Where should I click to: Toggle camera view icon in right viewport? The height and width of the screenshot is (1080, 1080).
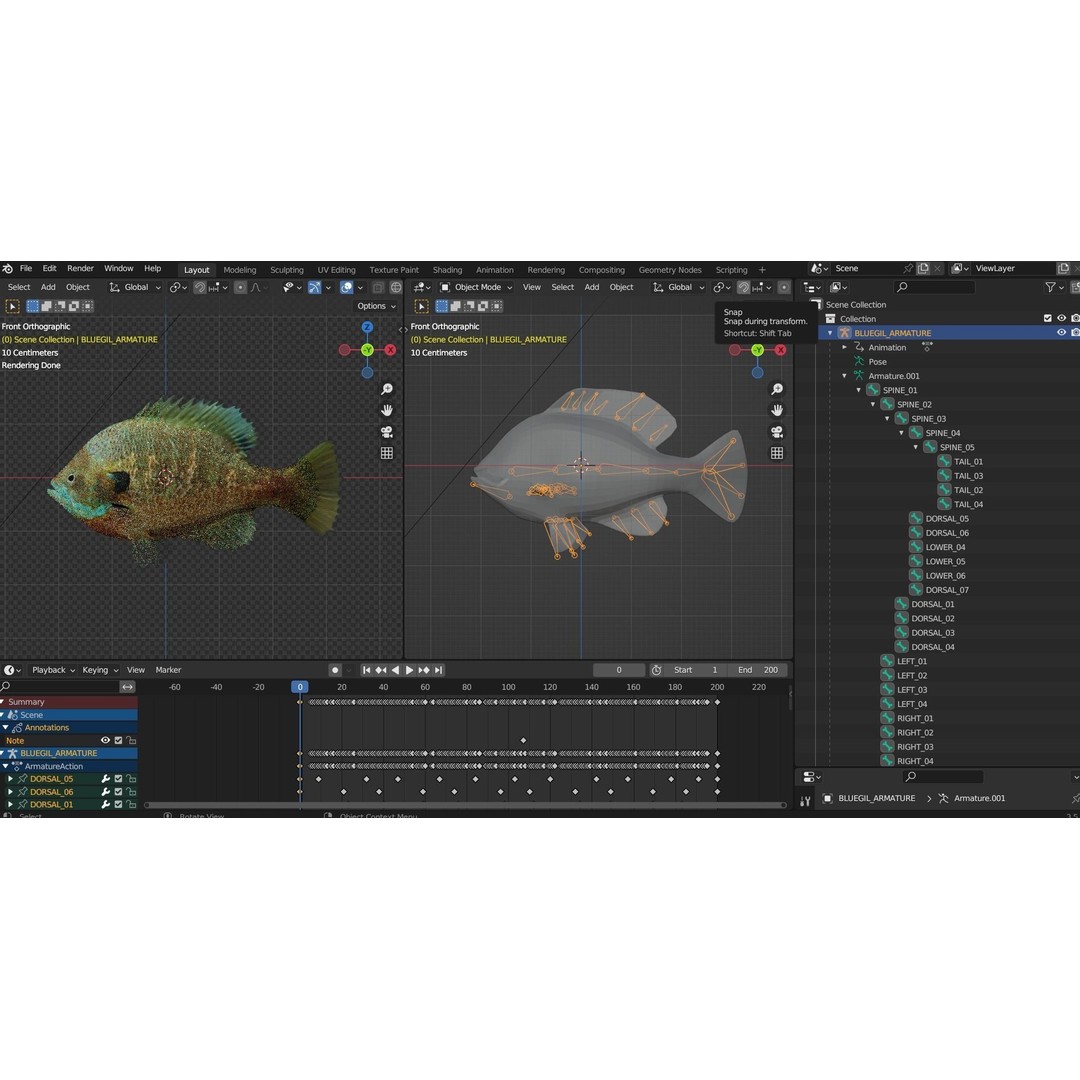pyautogui.click(x=777, y=432)
